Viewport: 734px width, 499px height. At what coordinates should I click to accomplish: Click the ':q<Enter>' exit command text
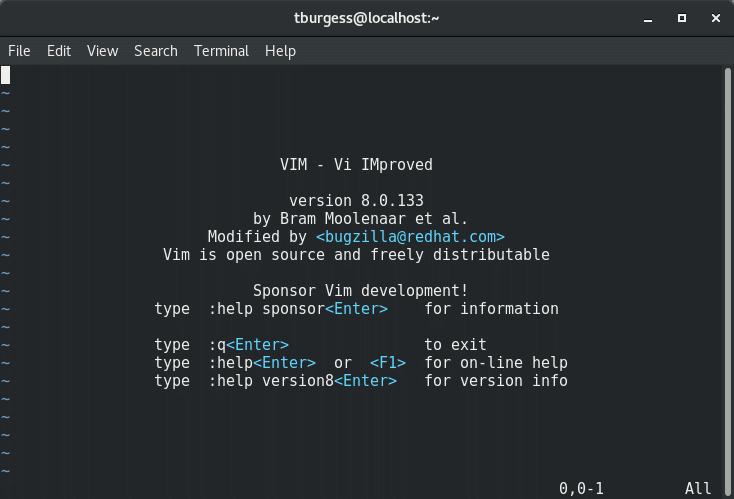(x=249, y=345)
